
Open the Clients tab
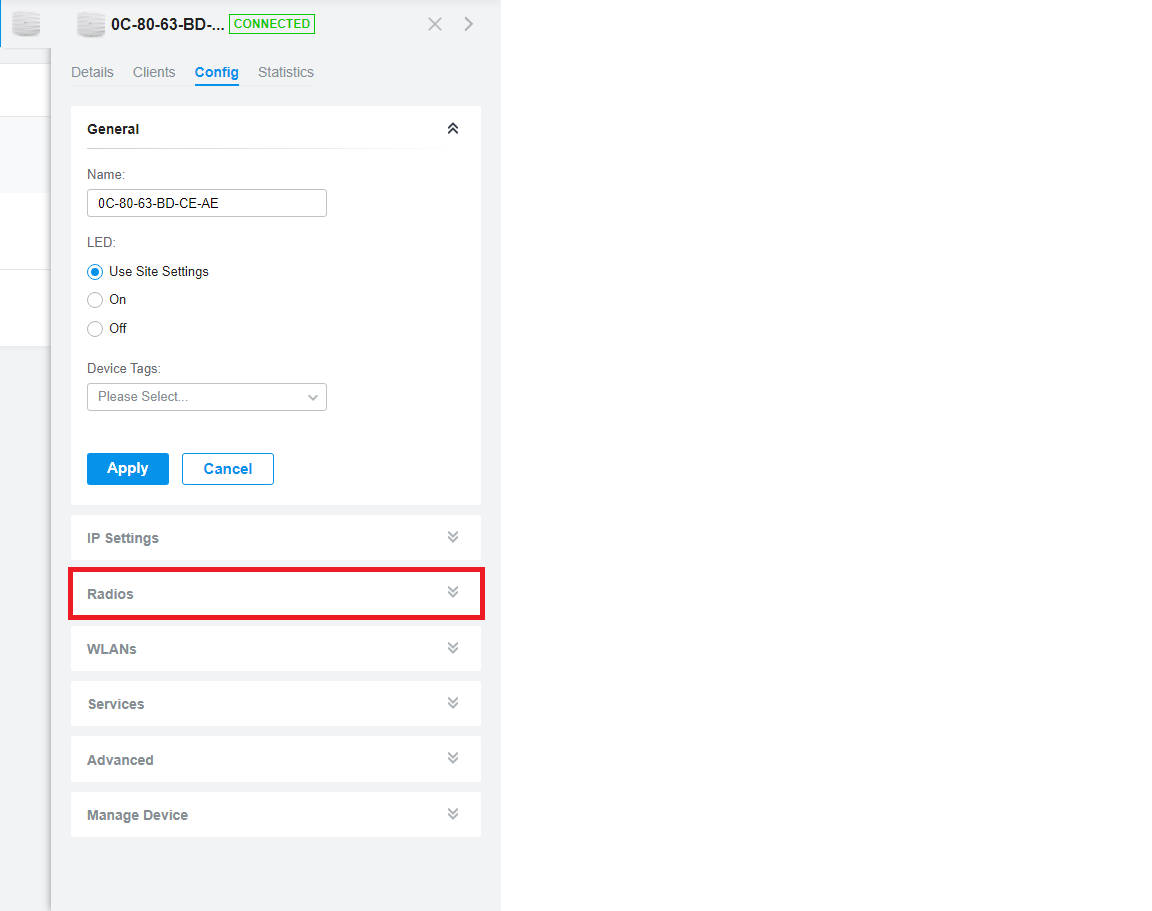(x=154, y=72)
